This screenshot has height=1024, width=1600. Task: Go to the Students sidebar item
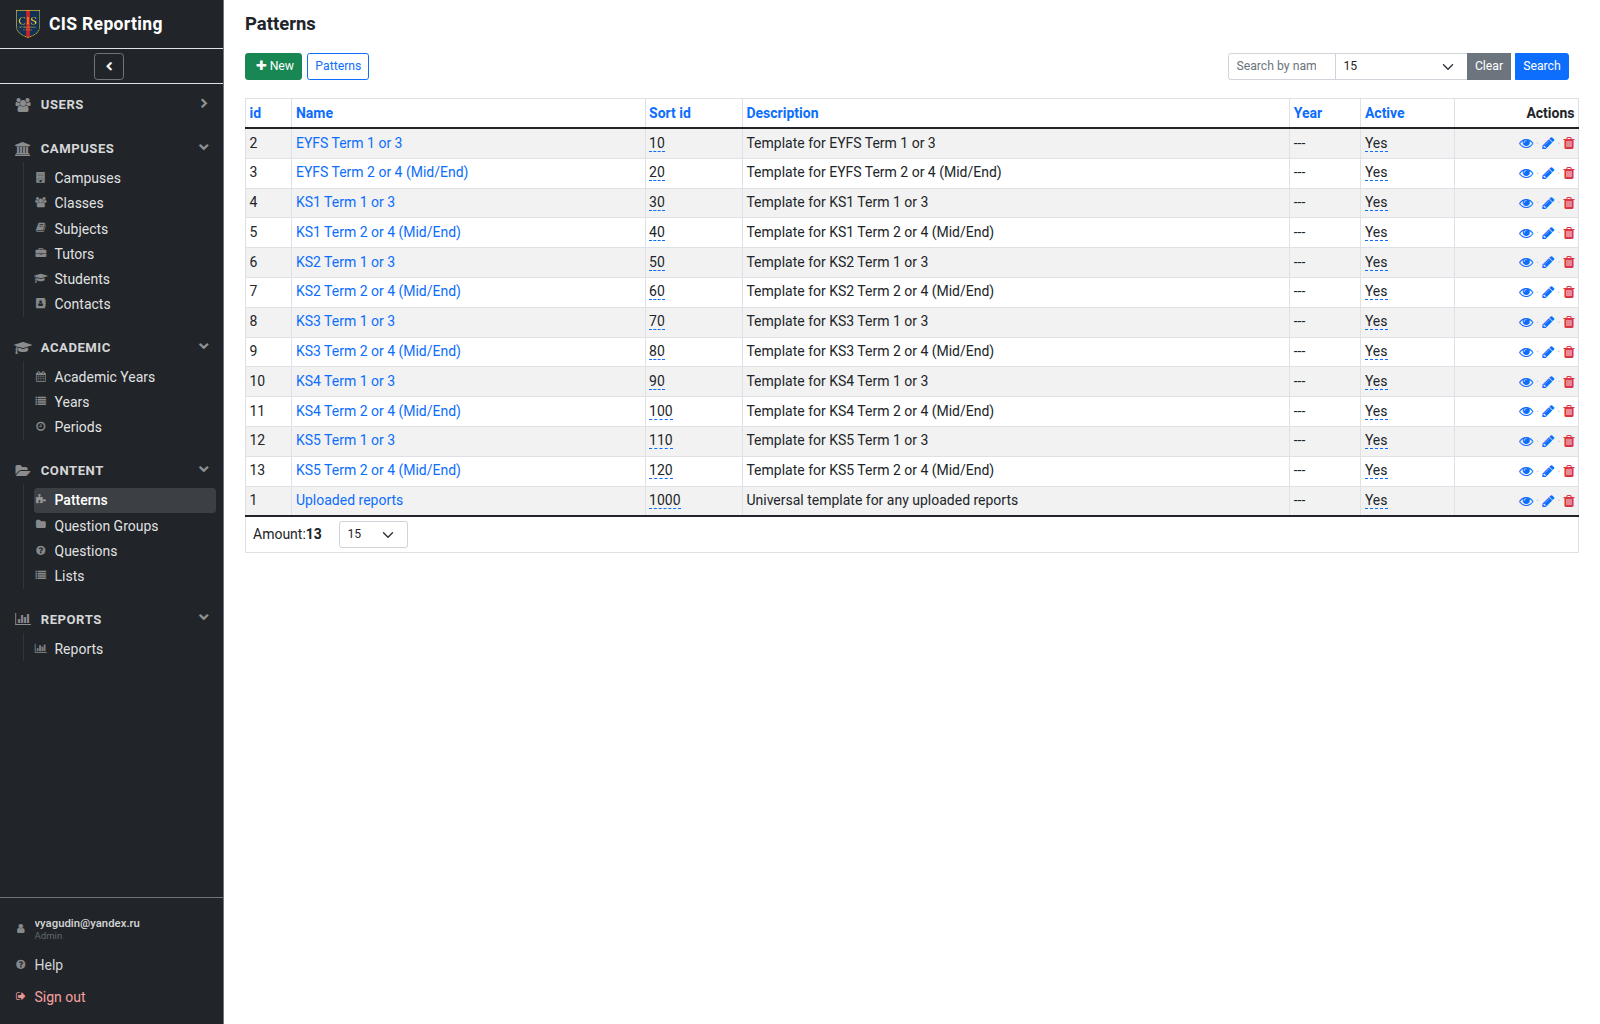[x=82, y=279]
